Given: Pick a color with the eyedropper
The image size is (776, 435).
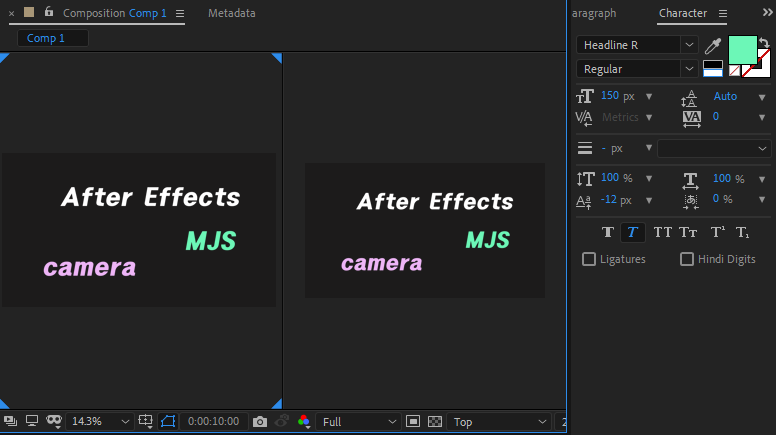Looking at the screenshot, I should click(713, 46).
